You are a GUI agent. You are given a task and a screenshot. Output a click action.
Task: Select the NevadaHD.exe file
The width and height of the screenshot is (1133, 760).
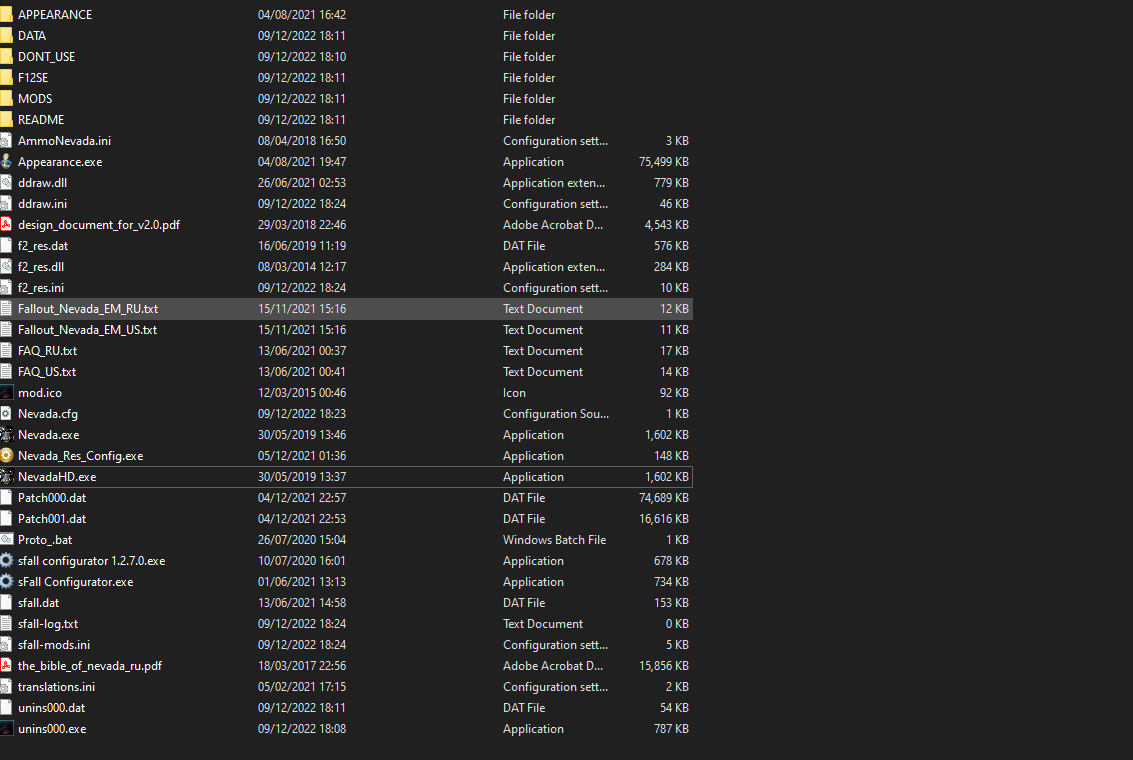point(57,477)
